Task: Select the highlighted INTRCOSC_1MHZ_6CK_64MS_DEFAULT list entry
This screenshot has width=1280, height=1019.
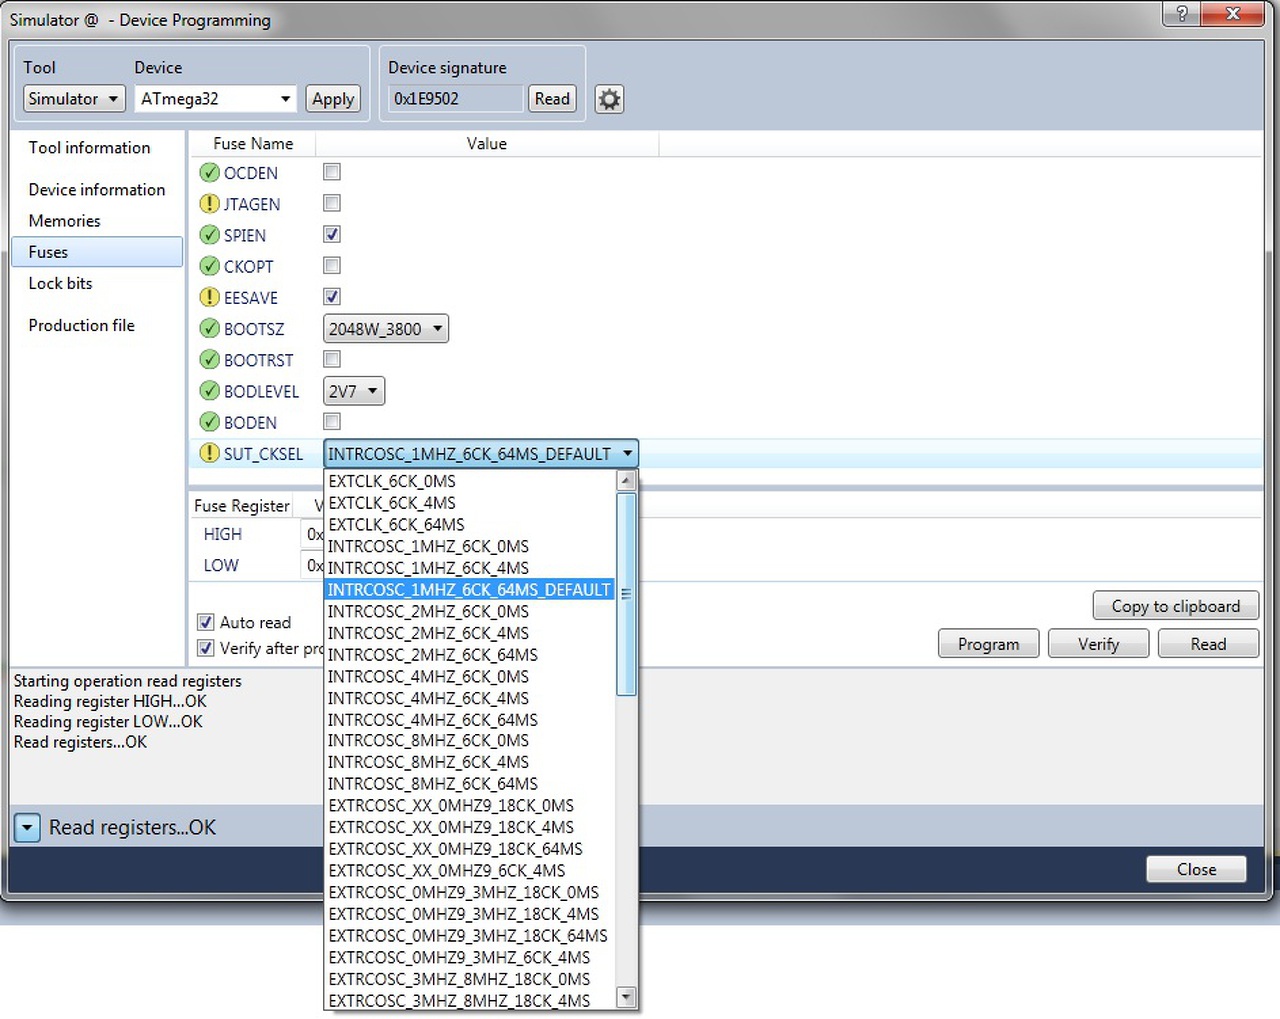Action: [x=469, y=590]
